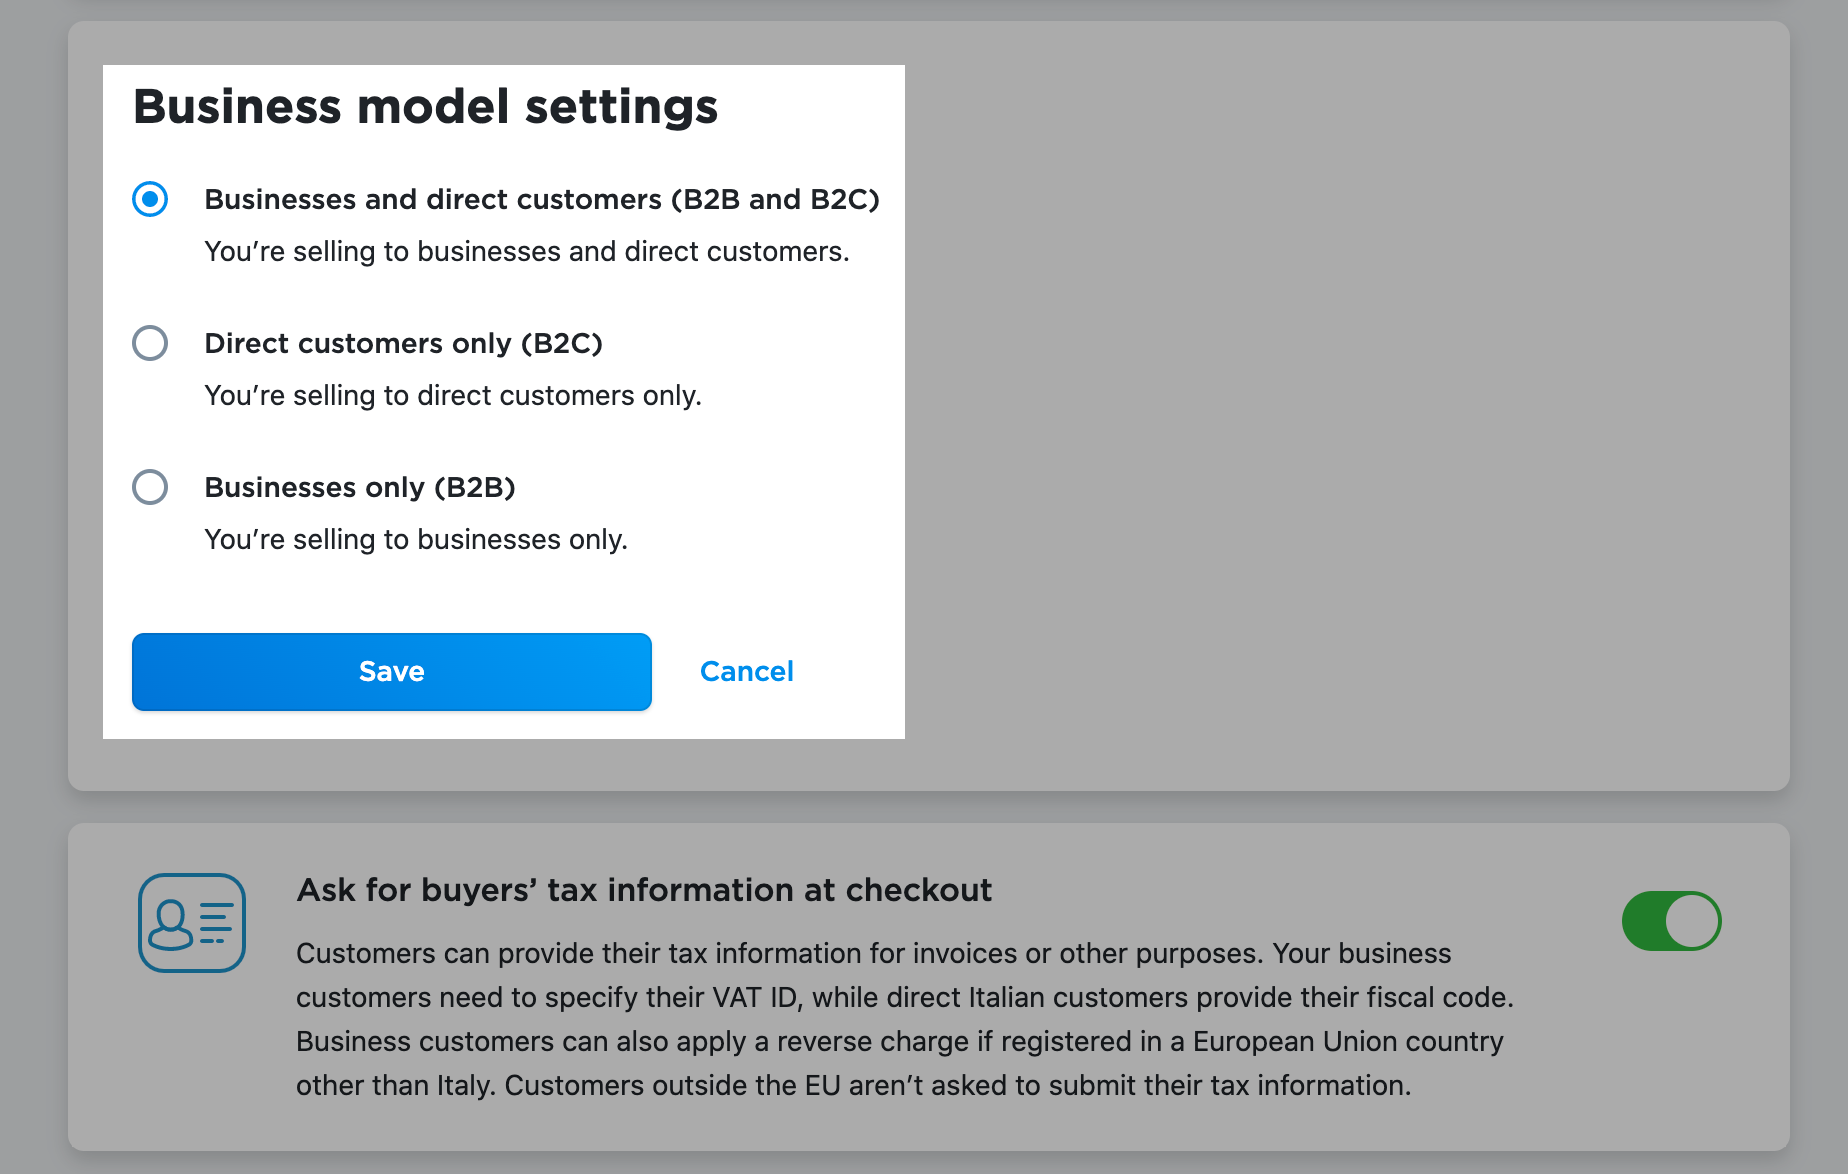Select the "Businesses and direct customers (B2B and B2C)" radio
Image resolution: width=1848 pixels, height=1174 pixels.
pyautogui.click(x=150, y=200)
